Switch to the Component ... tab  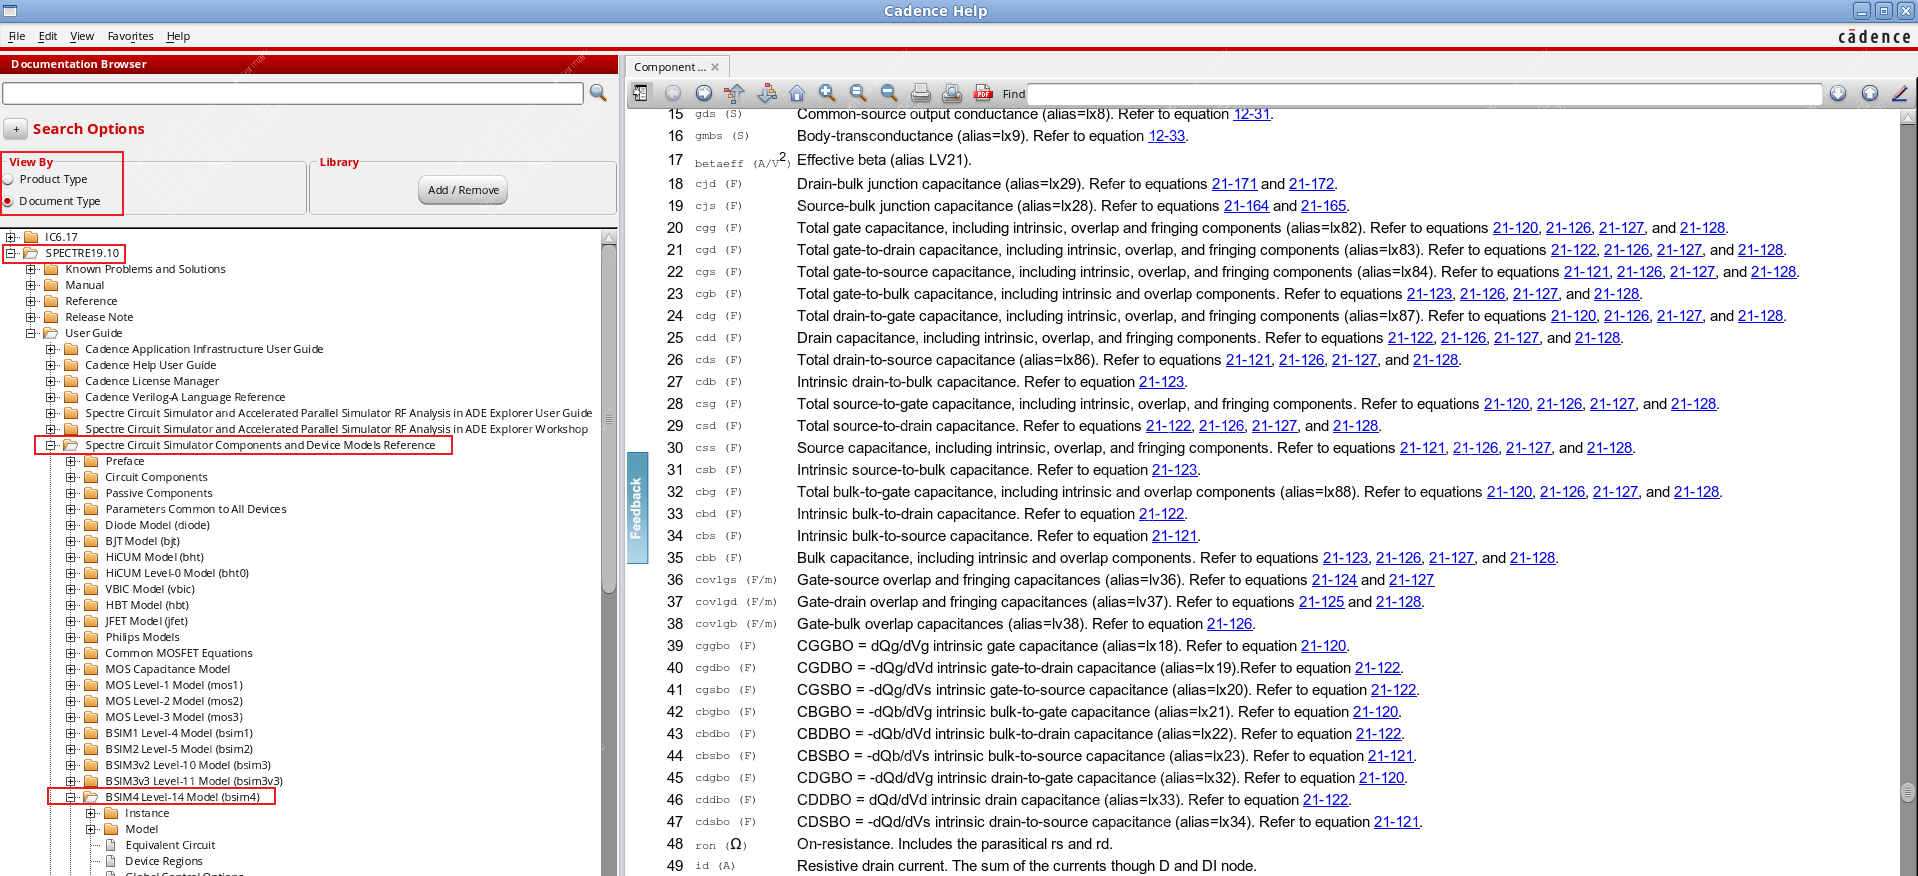tap(669, 67)
